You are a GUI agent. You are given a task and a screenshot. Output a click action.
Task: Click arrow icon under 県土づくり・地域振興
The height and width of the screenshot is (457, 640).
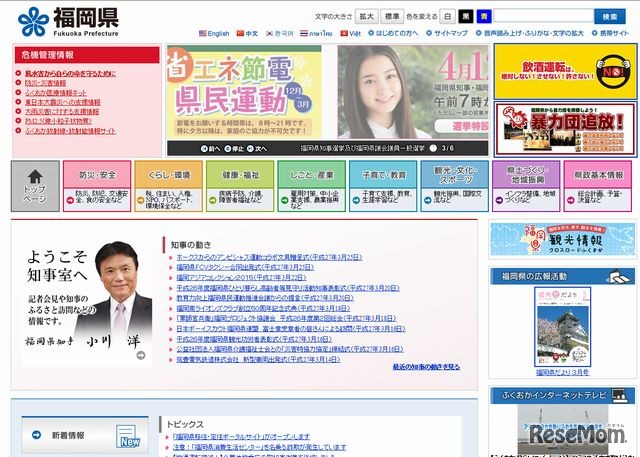(x=499, y=200)
